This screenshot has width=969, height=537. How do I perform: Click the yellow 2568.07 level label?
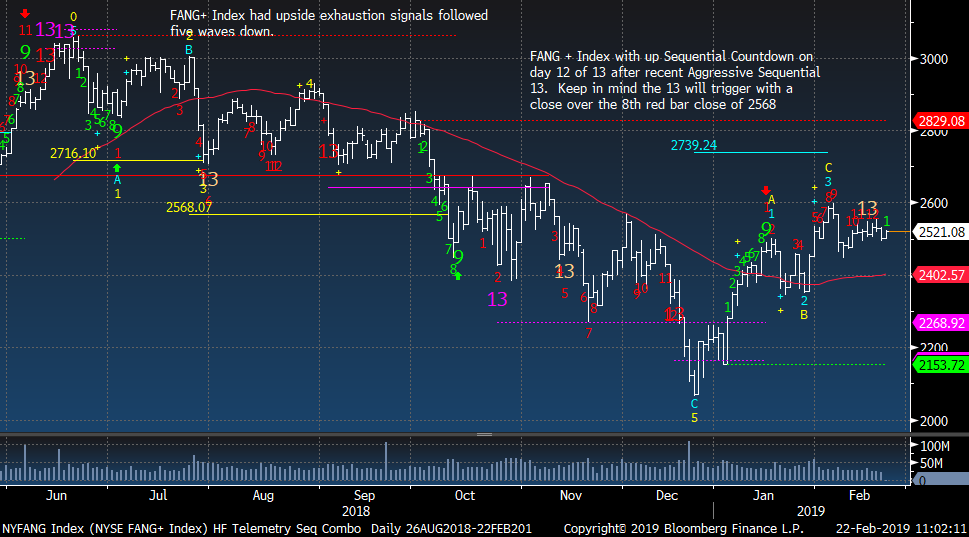pos(188,208)
